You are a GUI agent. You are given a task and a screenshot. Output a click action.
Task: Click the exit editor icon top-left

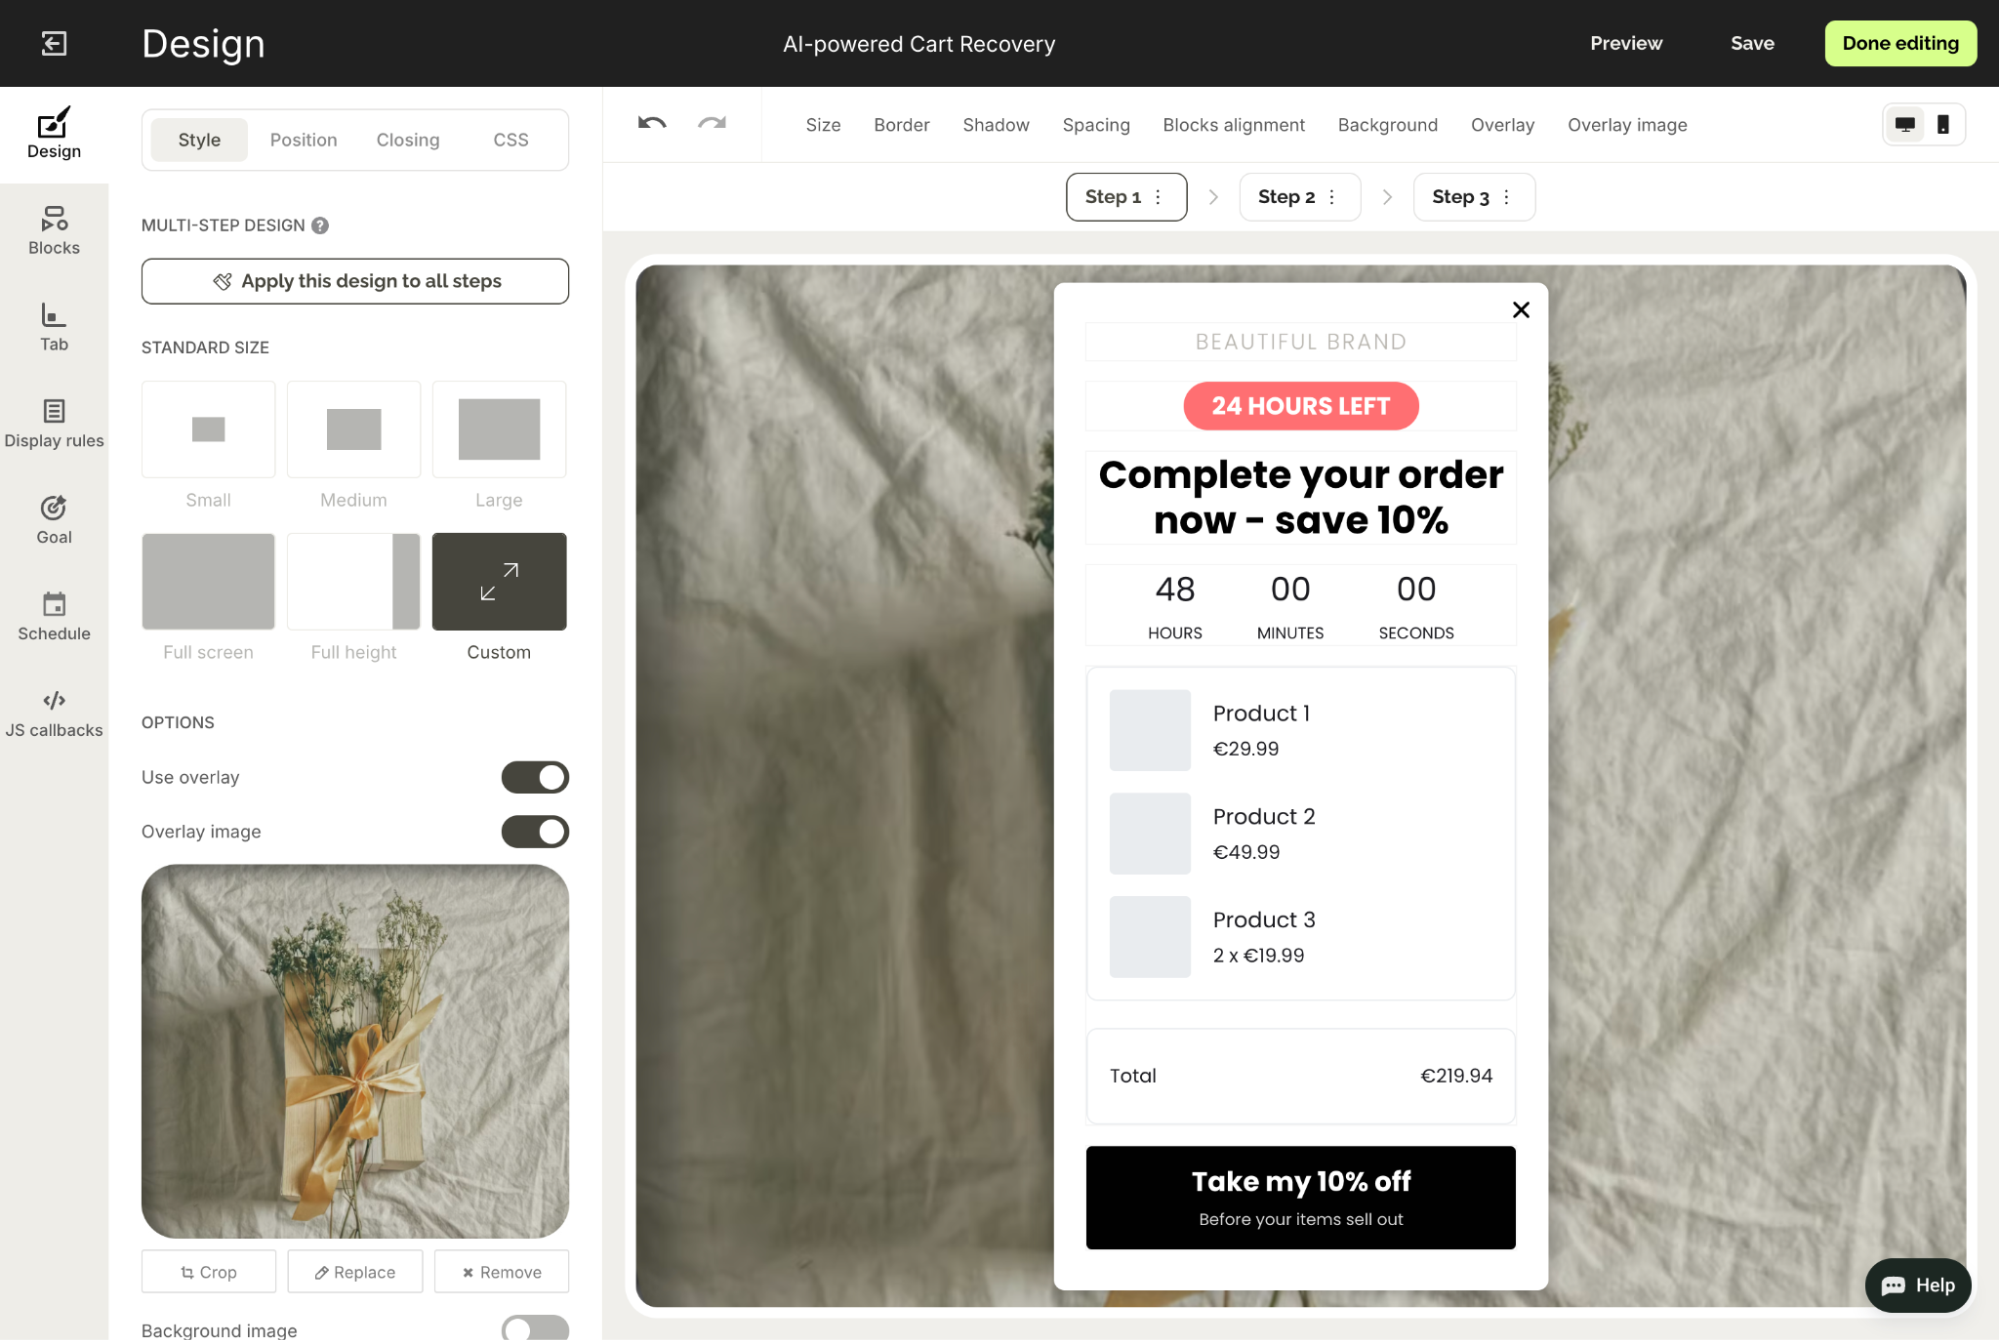(54, 43)
